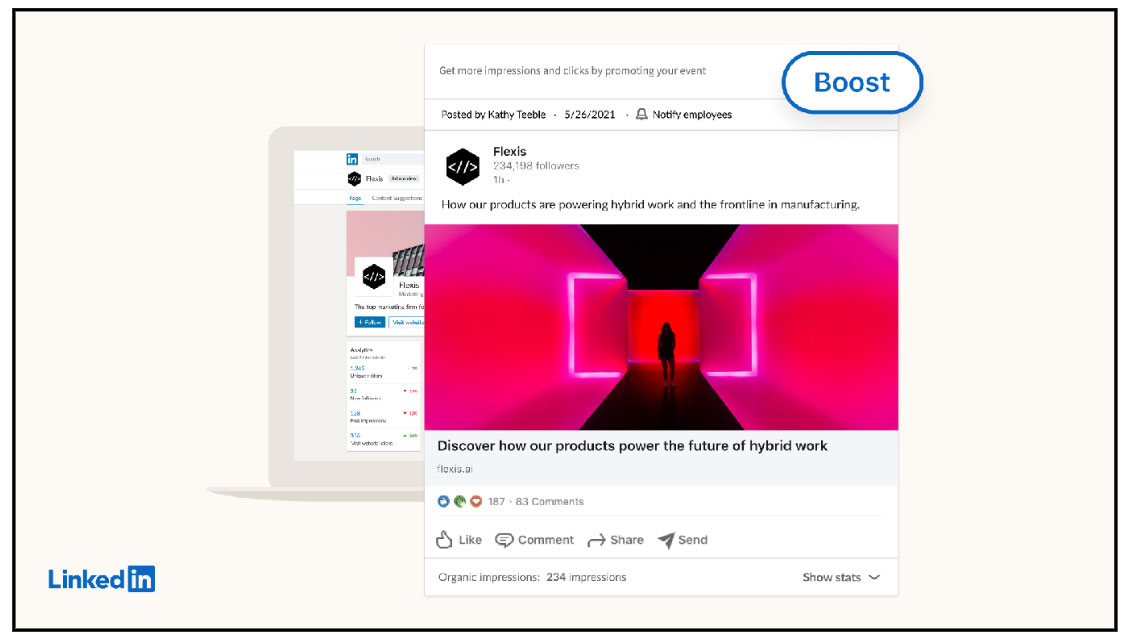The height and width of the screenshot is (642, 1136).
Task: Expand the Show stats chevron
Action: tap(874, 578)
